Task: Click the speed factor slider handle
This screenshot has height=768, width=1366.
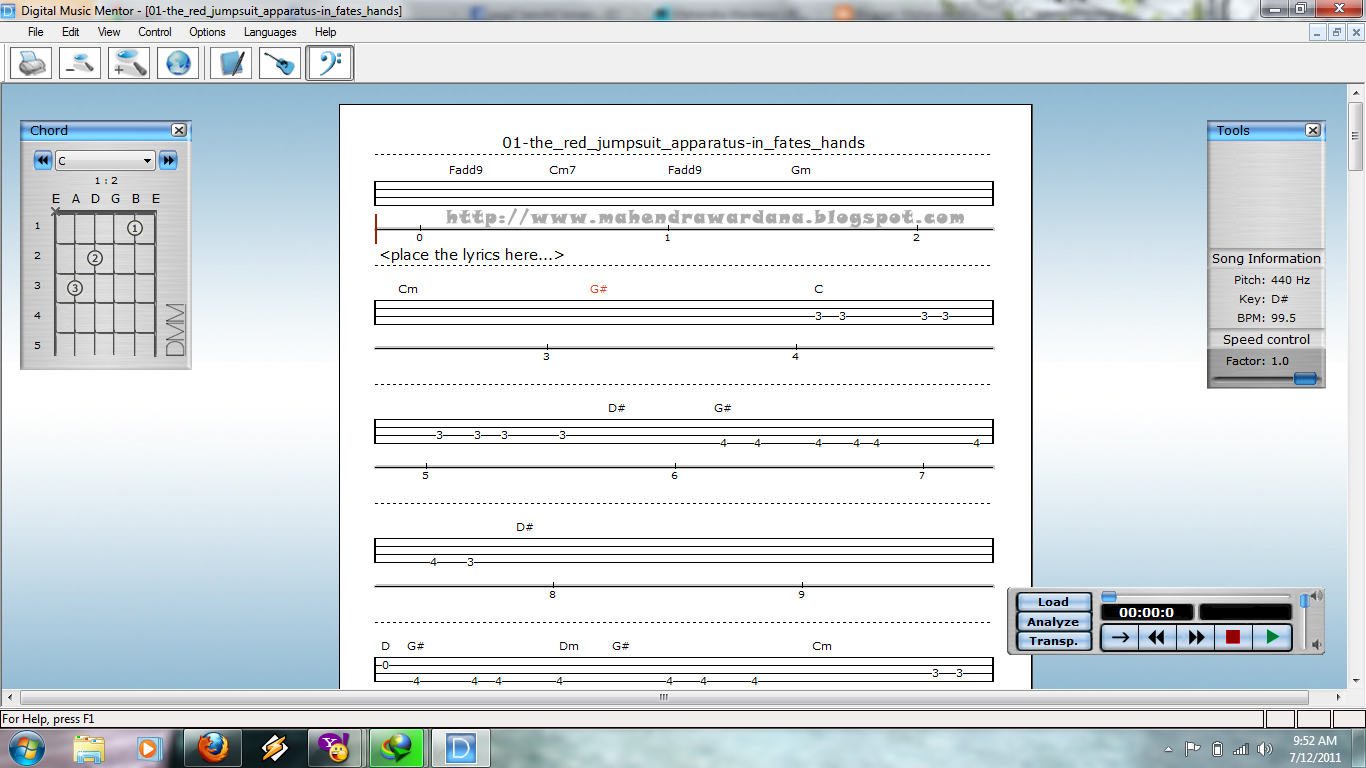Action: click(1304, 378)
